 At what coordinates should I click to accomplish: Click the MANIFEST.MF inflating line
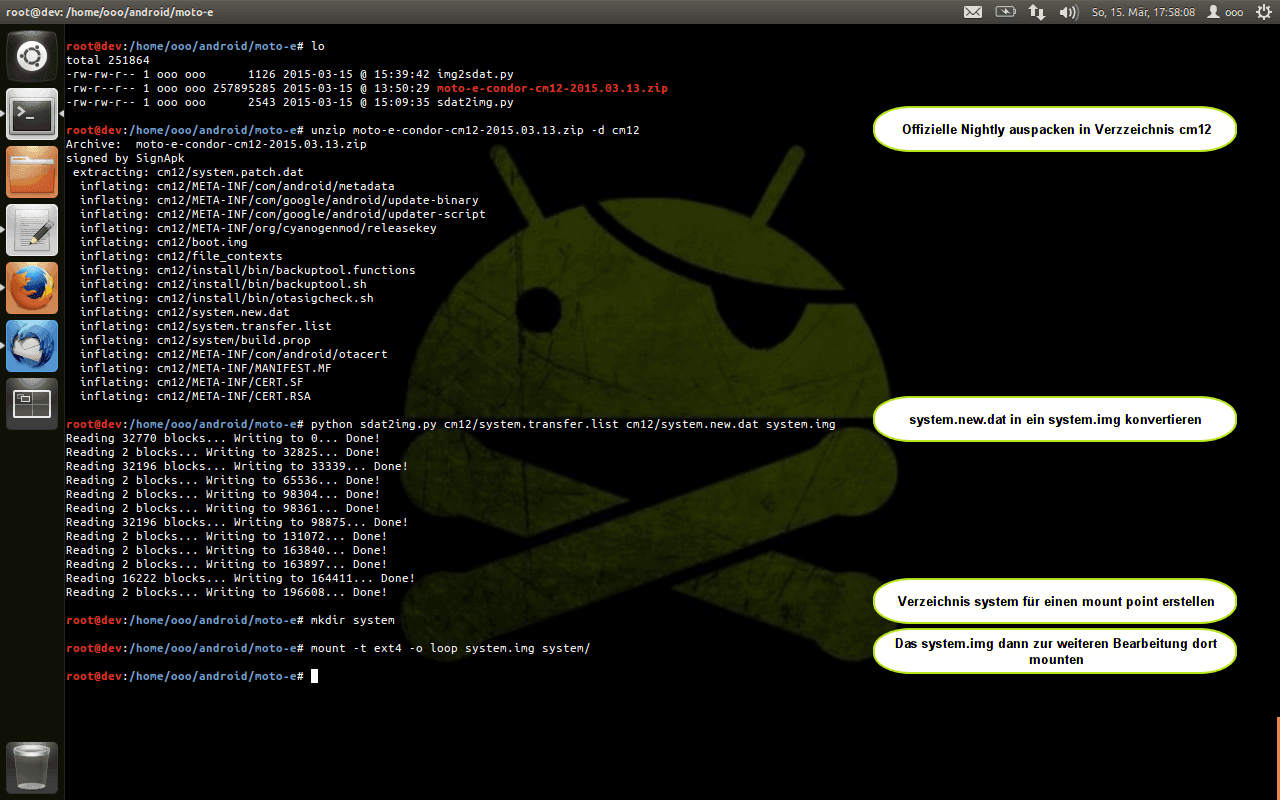click(x=206, y=368)
